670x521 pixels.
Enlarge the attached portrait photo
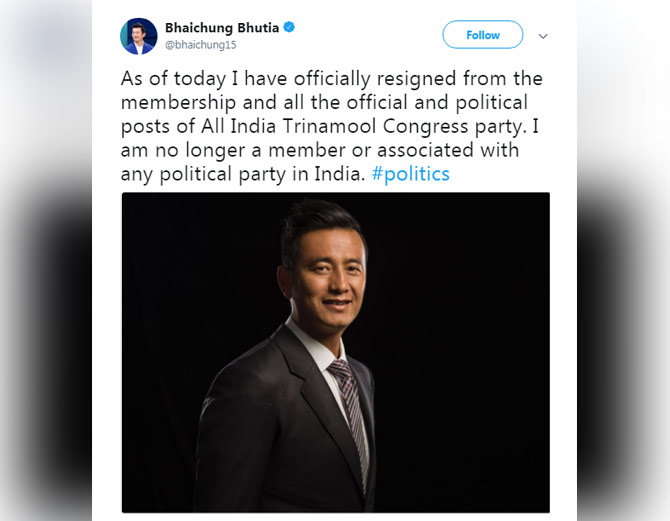tap(335, 352)
